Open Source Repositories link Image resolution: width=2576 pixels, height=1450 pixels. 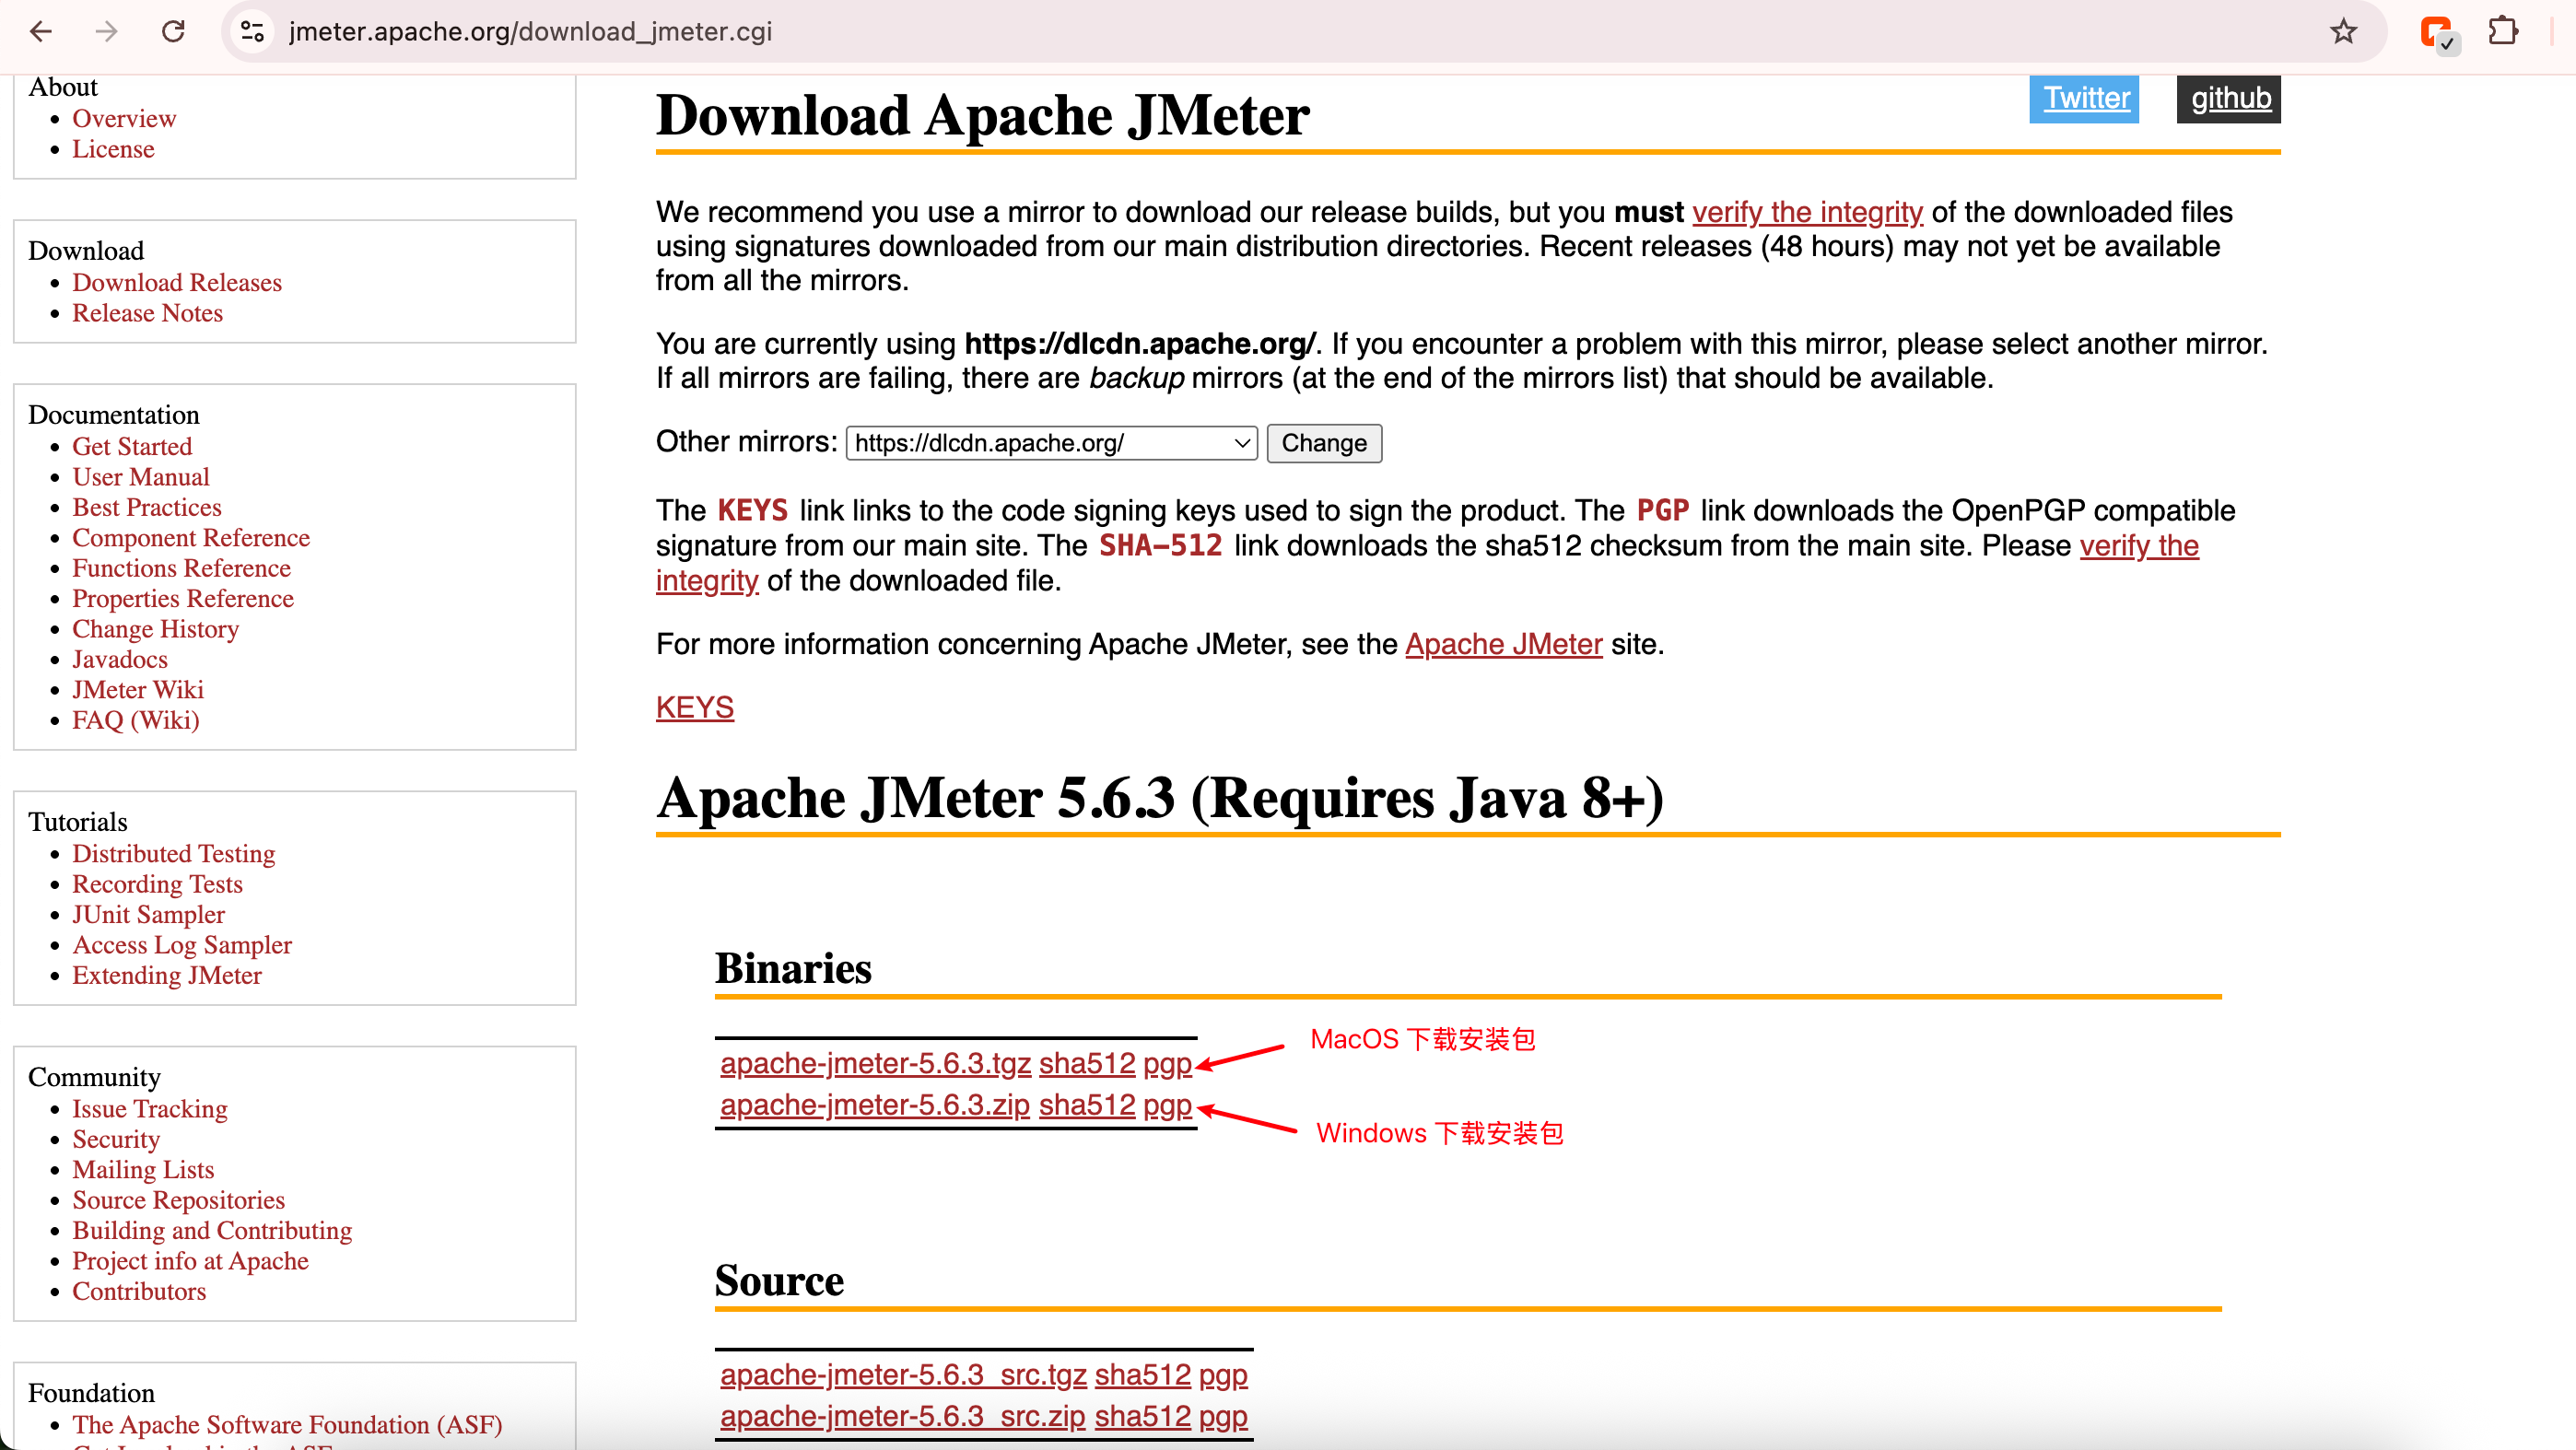point(178,1199)
